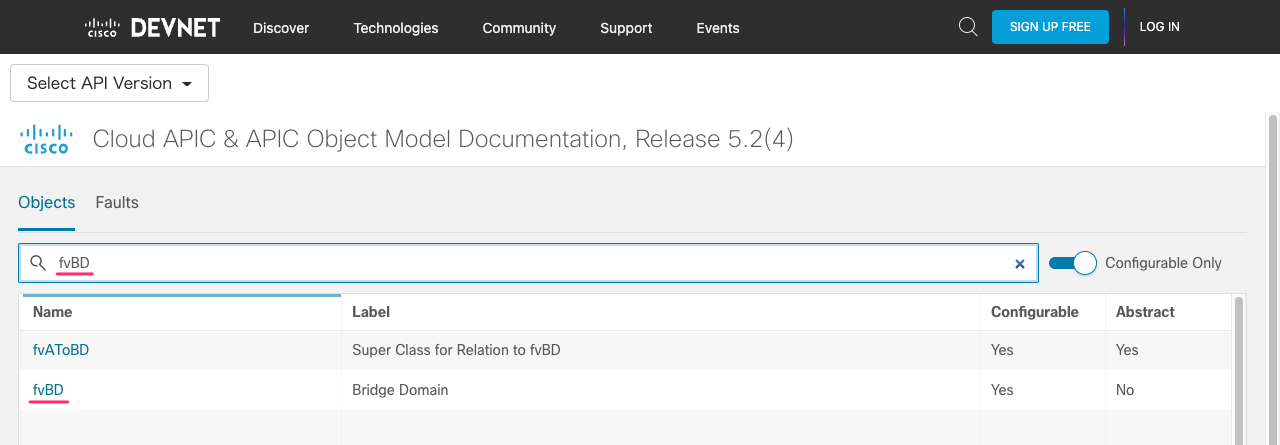Toggle the Configurable Only switch

pyautogui.click(x=1073, y=263)
